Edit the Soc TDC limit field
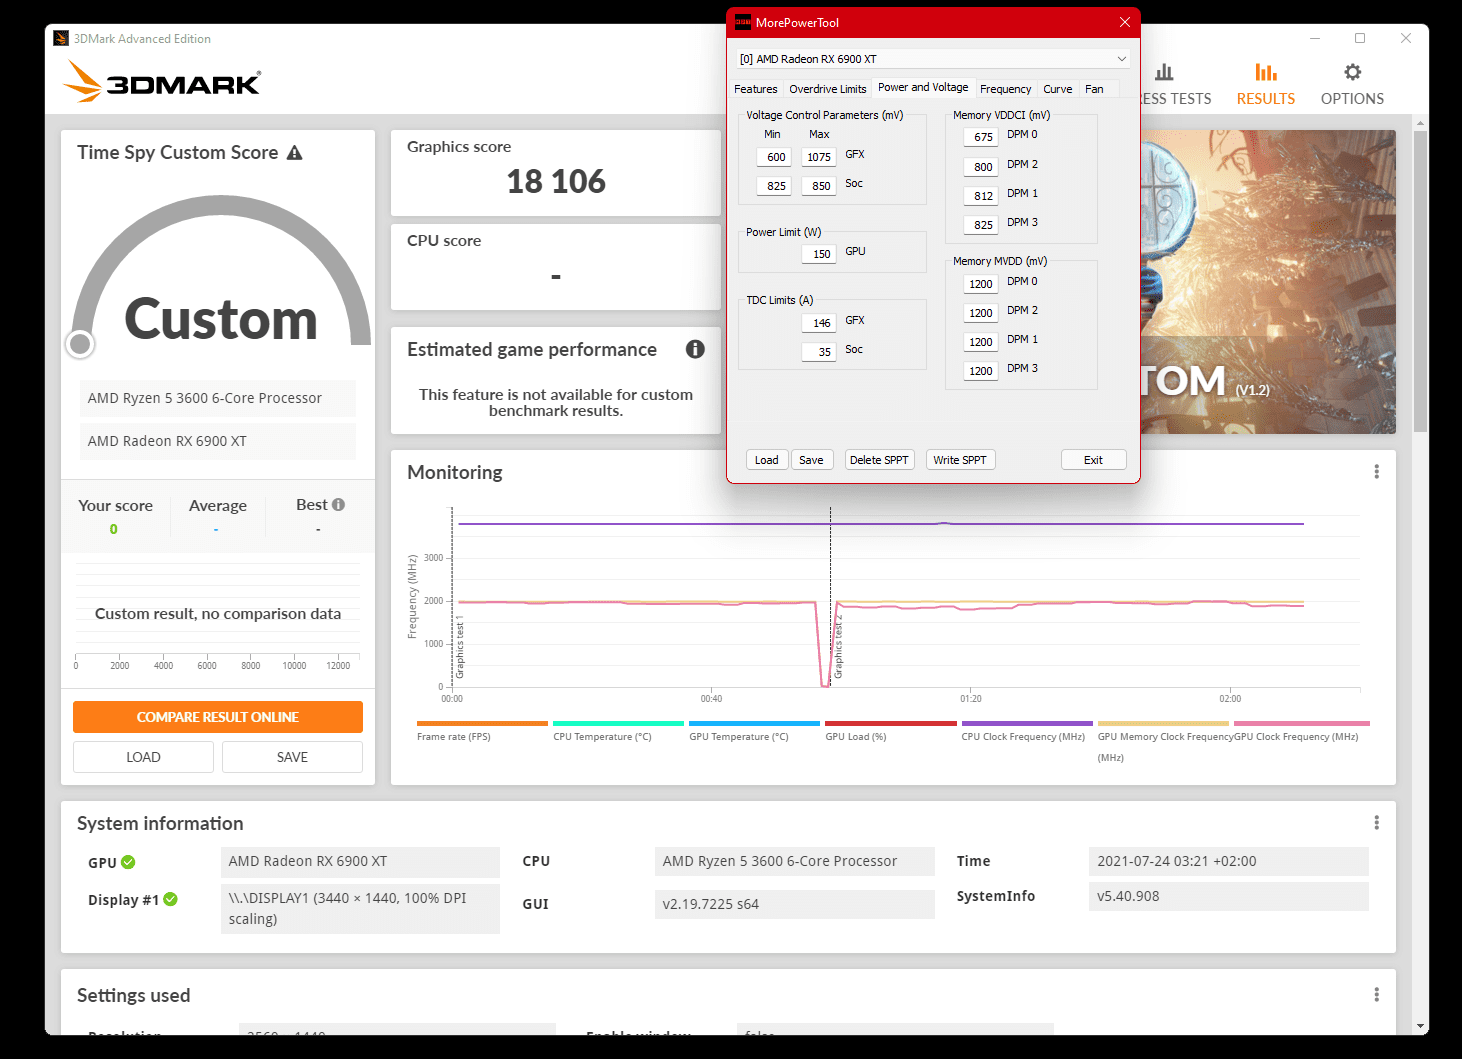The height and width of the screenshot is (1059, 1462). (818, 352)
